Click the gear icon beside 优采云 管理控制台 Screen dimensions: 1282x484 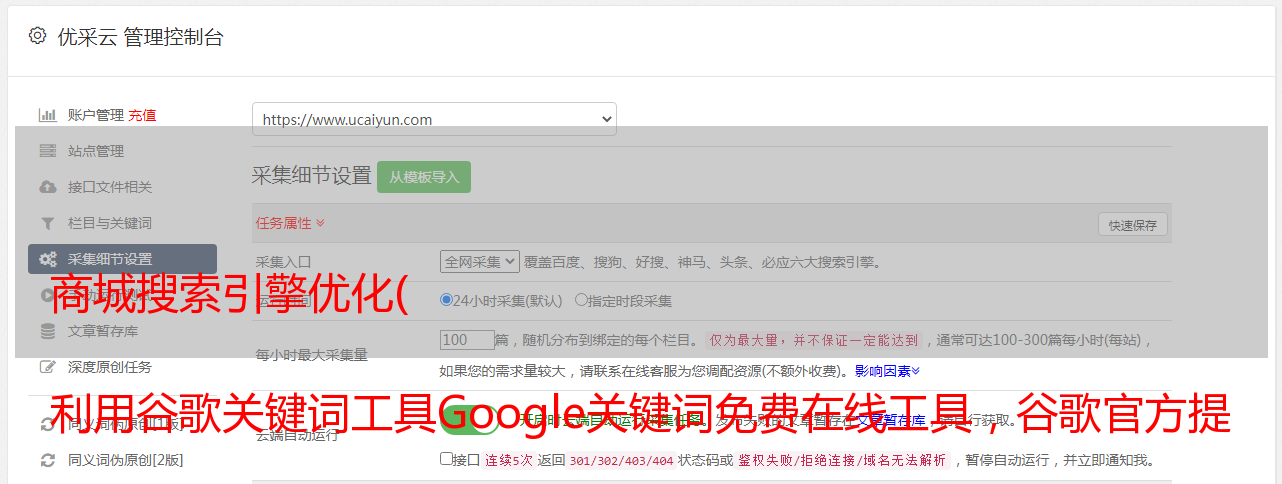(37, 36)
